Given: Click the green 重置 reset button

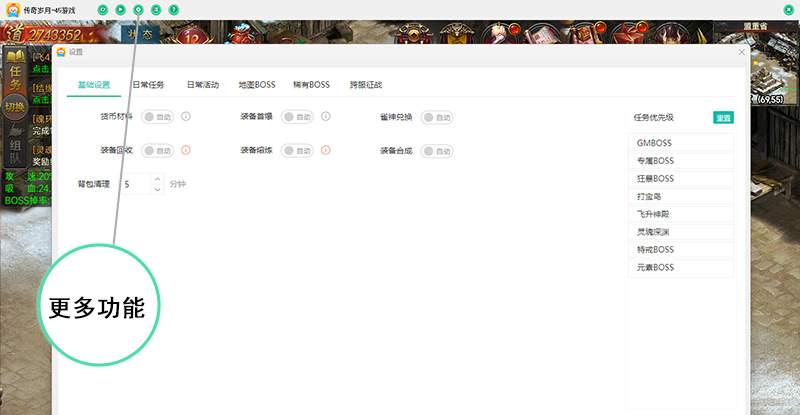Looking at the screenshot, I should (723, 117).
